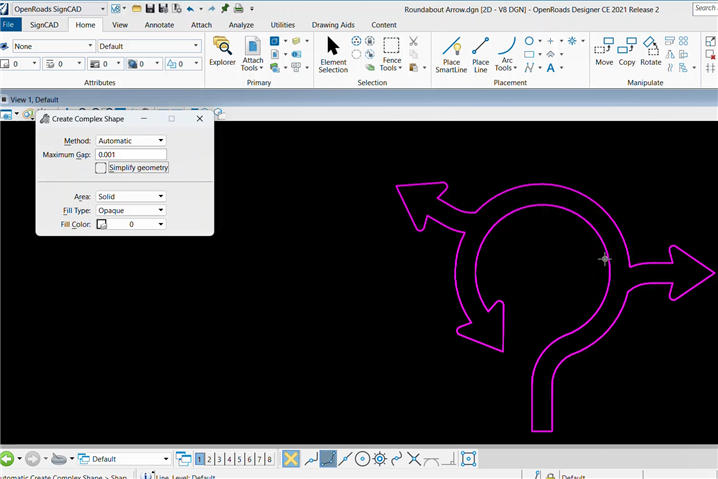This screenshot has height=479, width=718.
Task: Expand the Fill Type dropdown
Action: coord(130,211)
